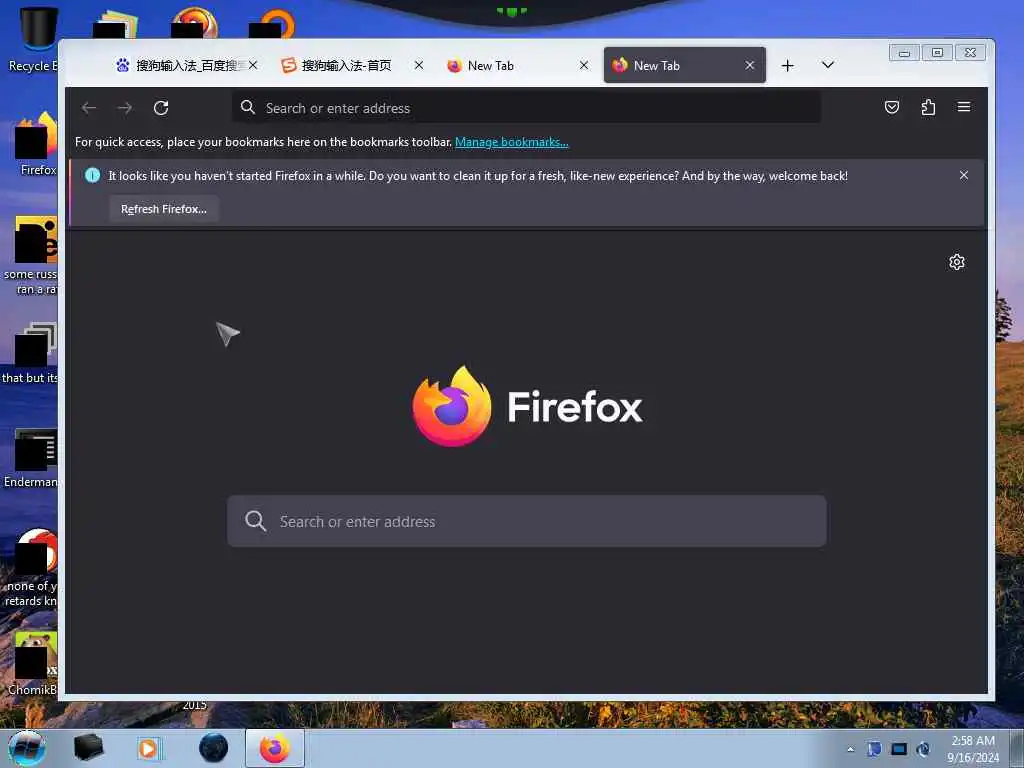Open a new tab with plus button

coord(788,65)
